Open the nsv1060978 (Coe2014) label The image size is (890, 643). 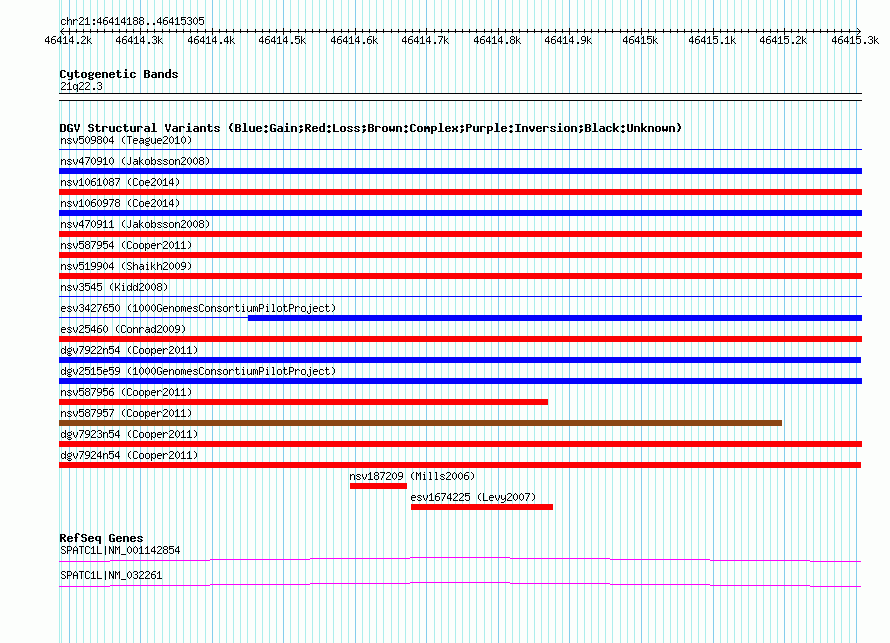(120, 203)
